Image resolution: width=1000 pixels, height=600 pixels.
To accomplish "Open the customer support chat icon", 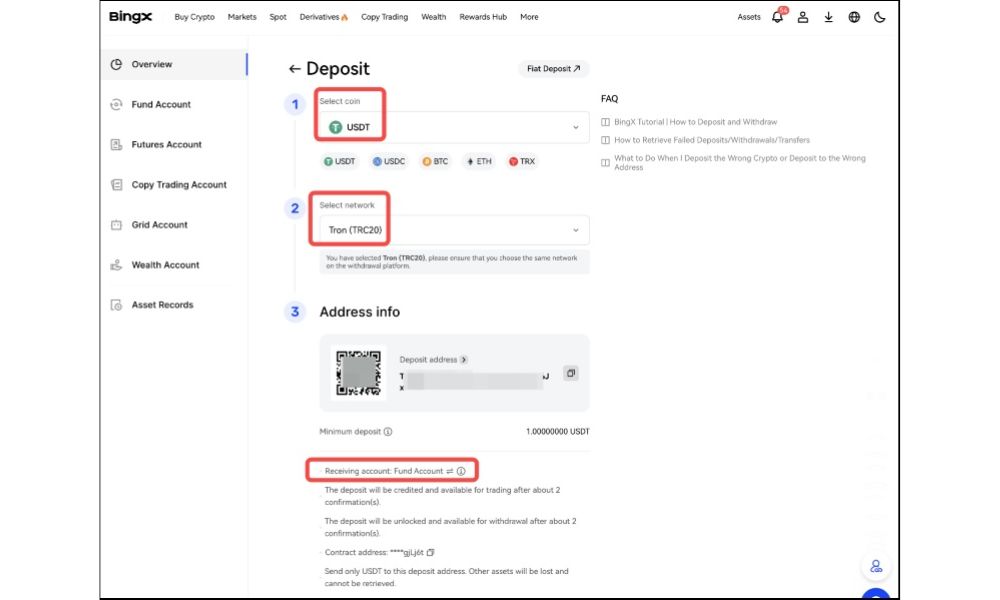I will point(875,566).
